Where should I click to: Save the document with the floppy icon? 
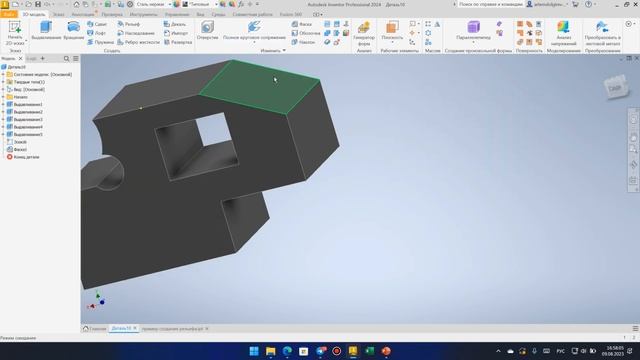click(38, 4)
